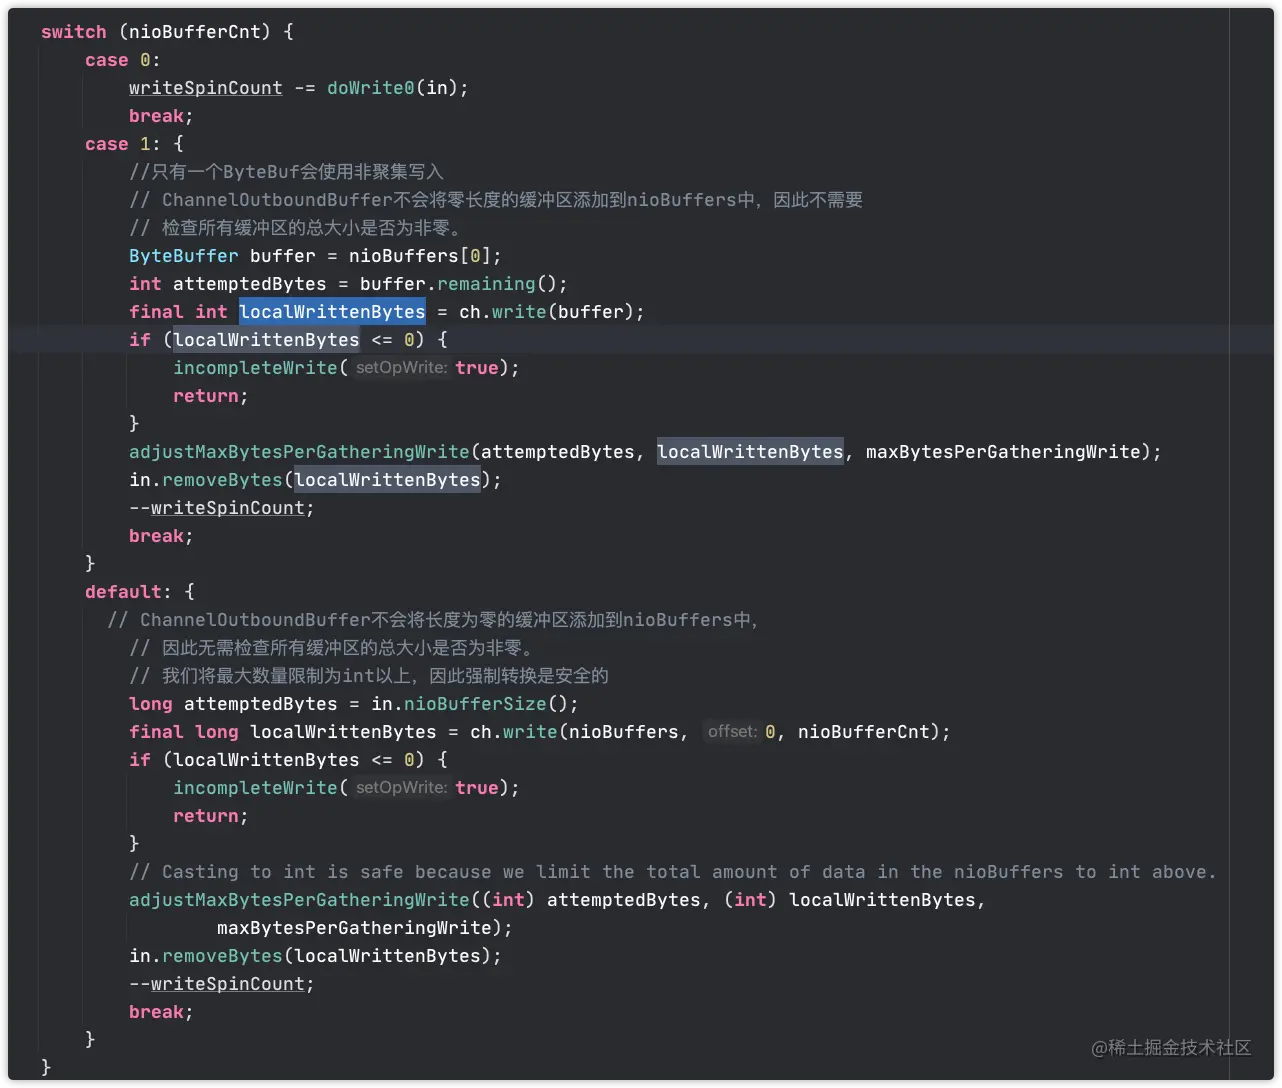The width and height of the screenshot is (1282, 1088).
Task: Click the doWrite0 method call
Action: [x=370, y=88]
